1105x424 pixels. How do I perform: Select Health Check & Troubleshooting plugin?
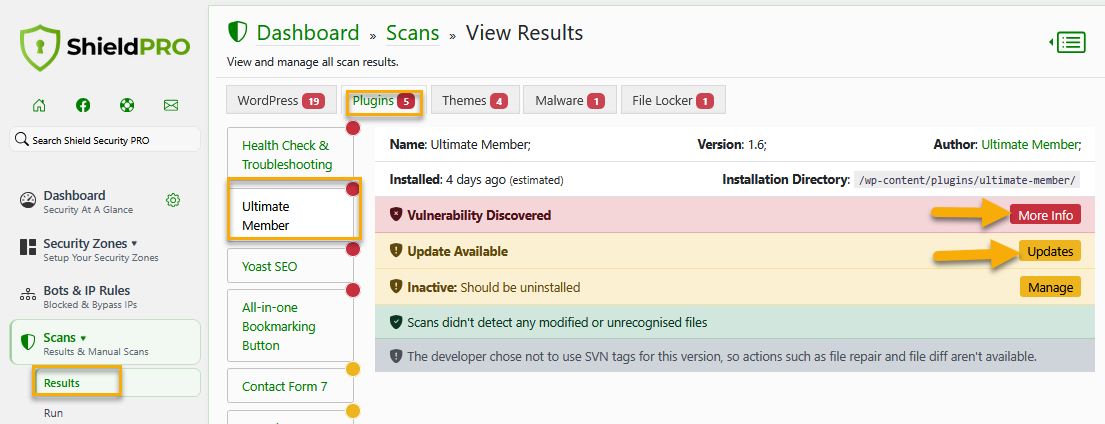click(x=290, y=155)
